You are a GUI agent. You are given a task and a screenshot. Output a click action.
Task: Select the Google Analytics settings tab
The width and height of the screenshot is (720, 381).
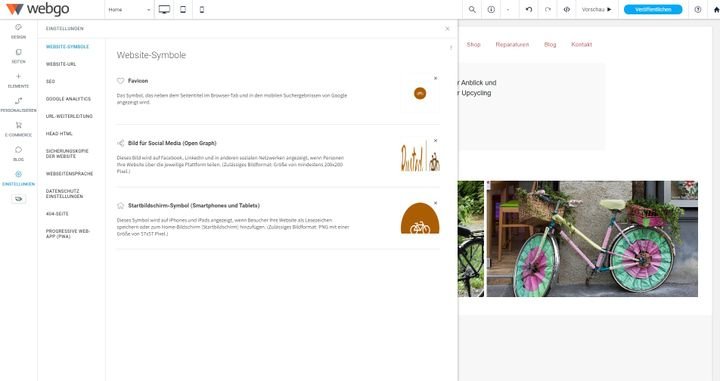(68, 99)
